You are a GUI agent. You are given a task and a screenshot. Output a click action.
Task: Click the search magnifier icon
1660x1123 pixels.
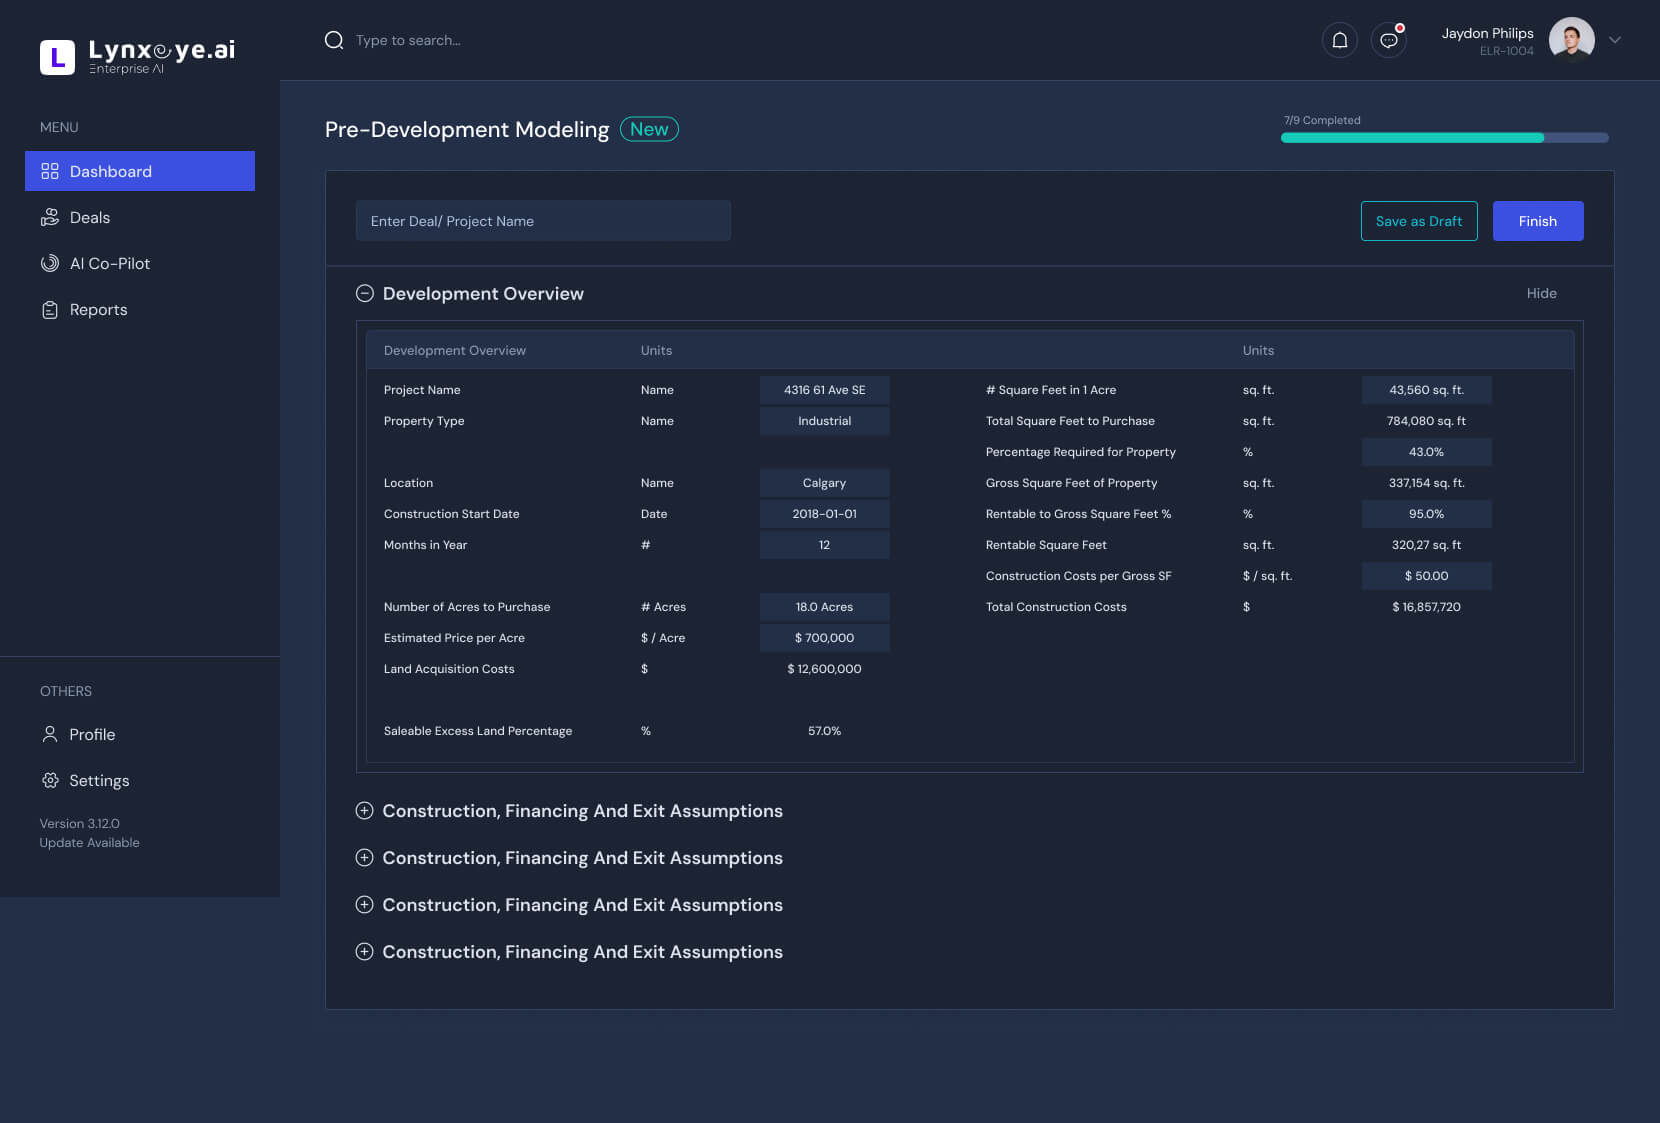334,40
